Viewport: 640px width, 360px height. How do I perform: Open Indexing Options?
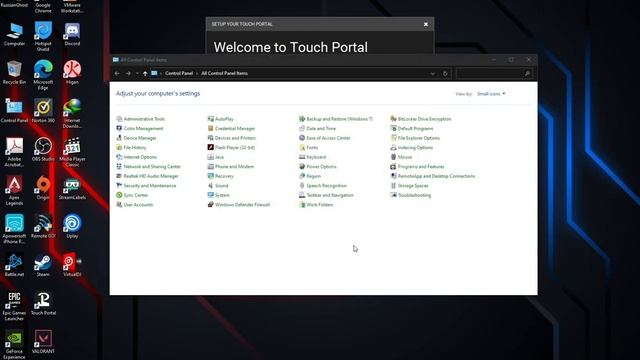tap(411, 147)
